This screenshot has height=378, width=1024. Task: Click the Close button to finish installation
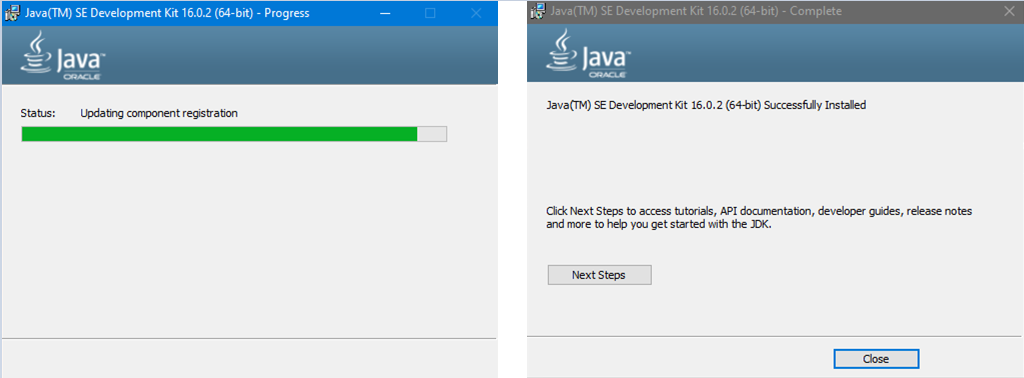pos(876,359)
